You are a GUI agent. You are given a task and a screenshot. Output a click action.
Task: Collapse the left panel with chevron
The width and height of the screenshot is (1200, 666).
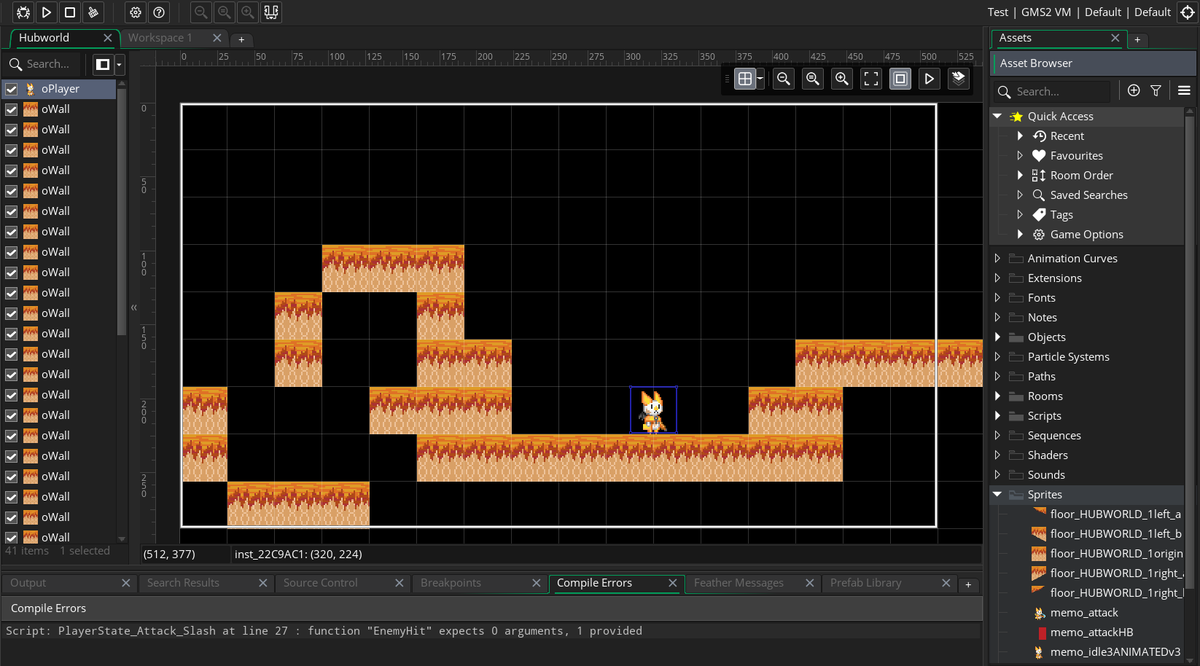click(x=134, y=307)
